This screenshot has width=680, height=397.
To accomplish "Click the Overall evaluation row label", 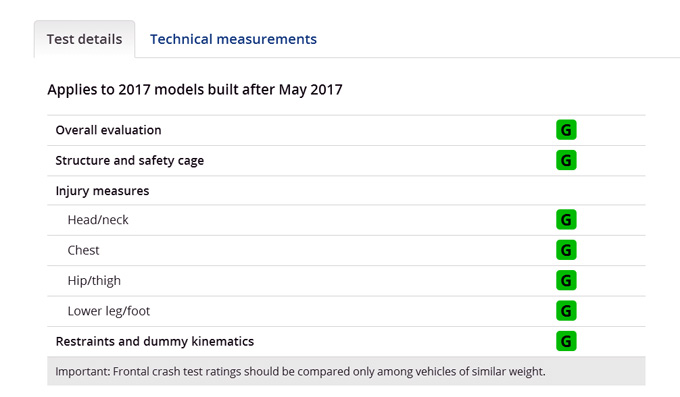I will click(x=108, y=130).
